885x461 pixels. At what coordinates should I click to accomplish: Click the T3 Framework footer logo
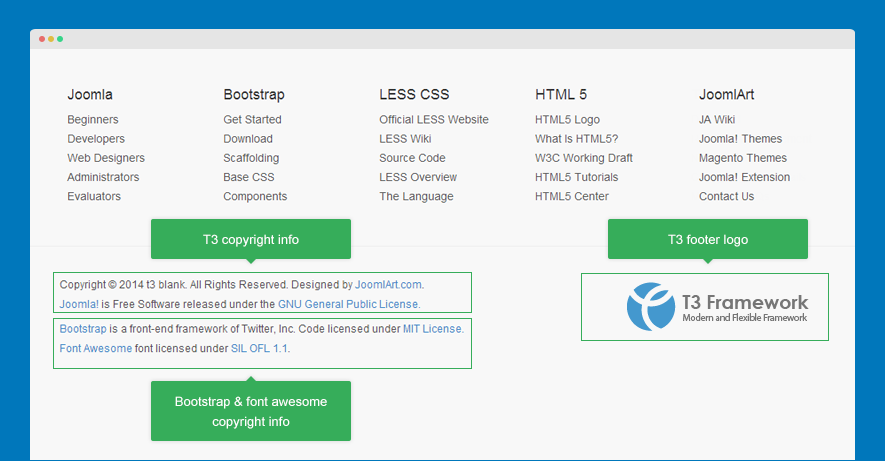point(716,306)
